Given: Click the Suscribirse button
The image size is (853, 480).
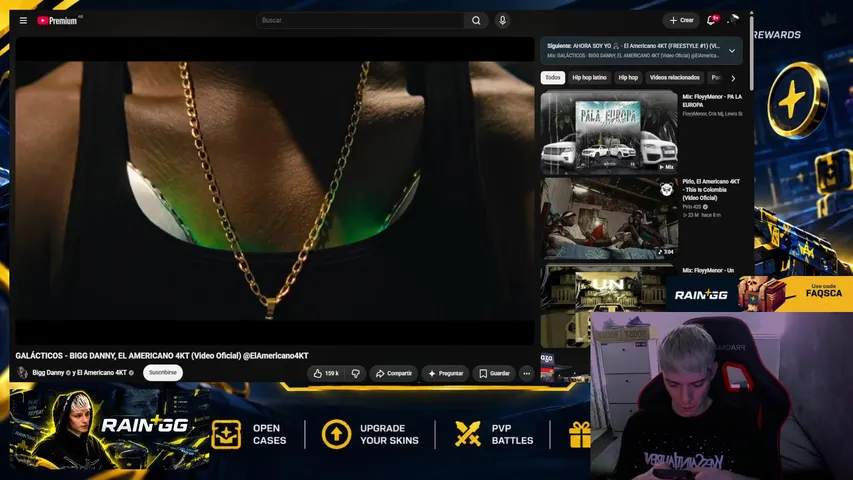Looking at the screenshot, I should pyautogui.click(x=163, y=373).
